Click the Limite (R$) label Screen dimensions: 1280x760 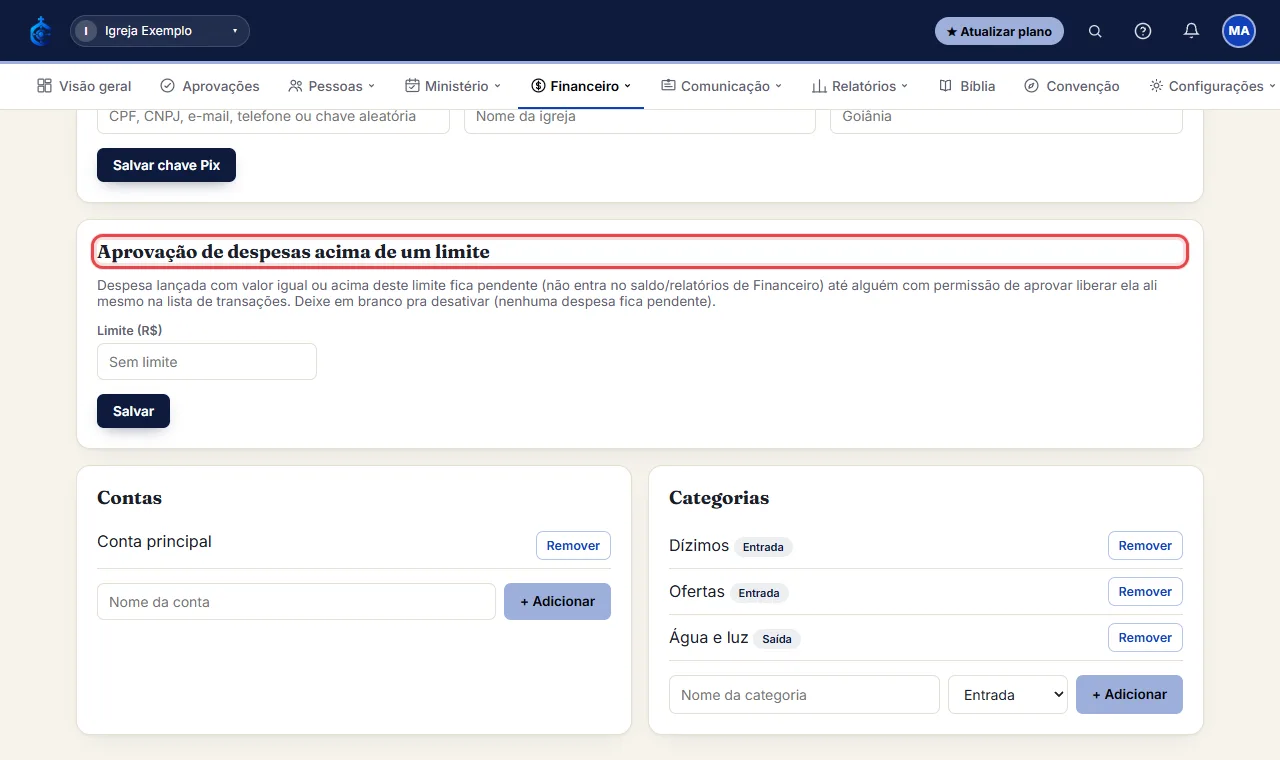(x=129, y=330)
